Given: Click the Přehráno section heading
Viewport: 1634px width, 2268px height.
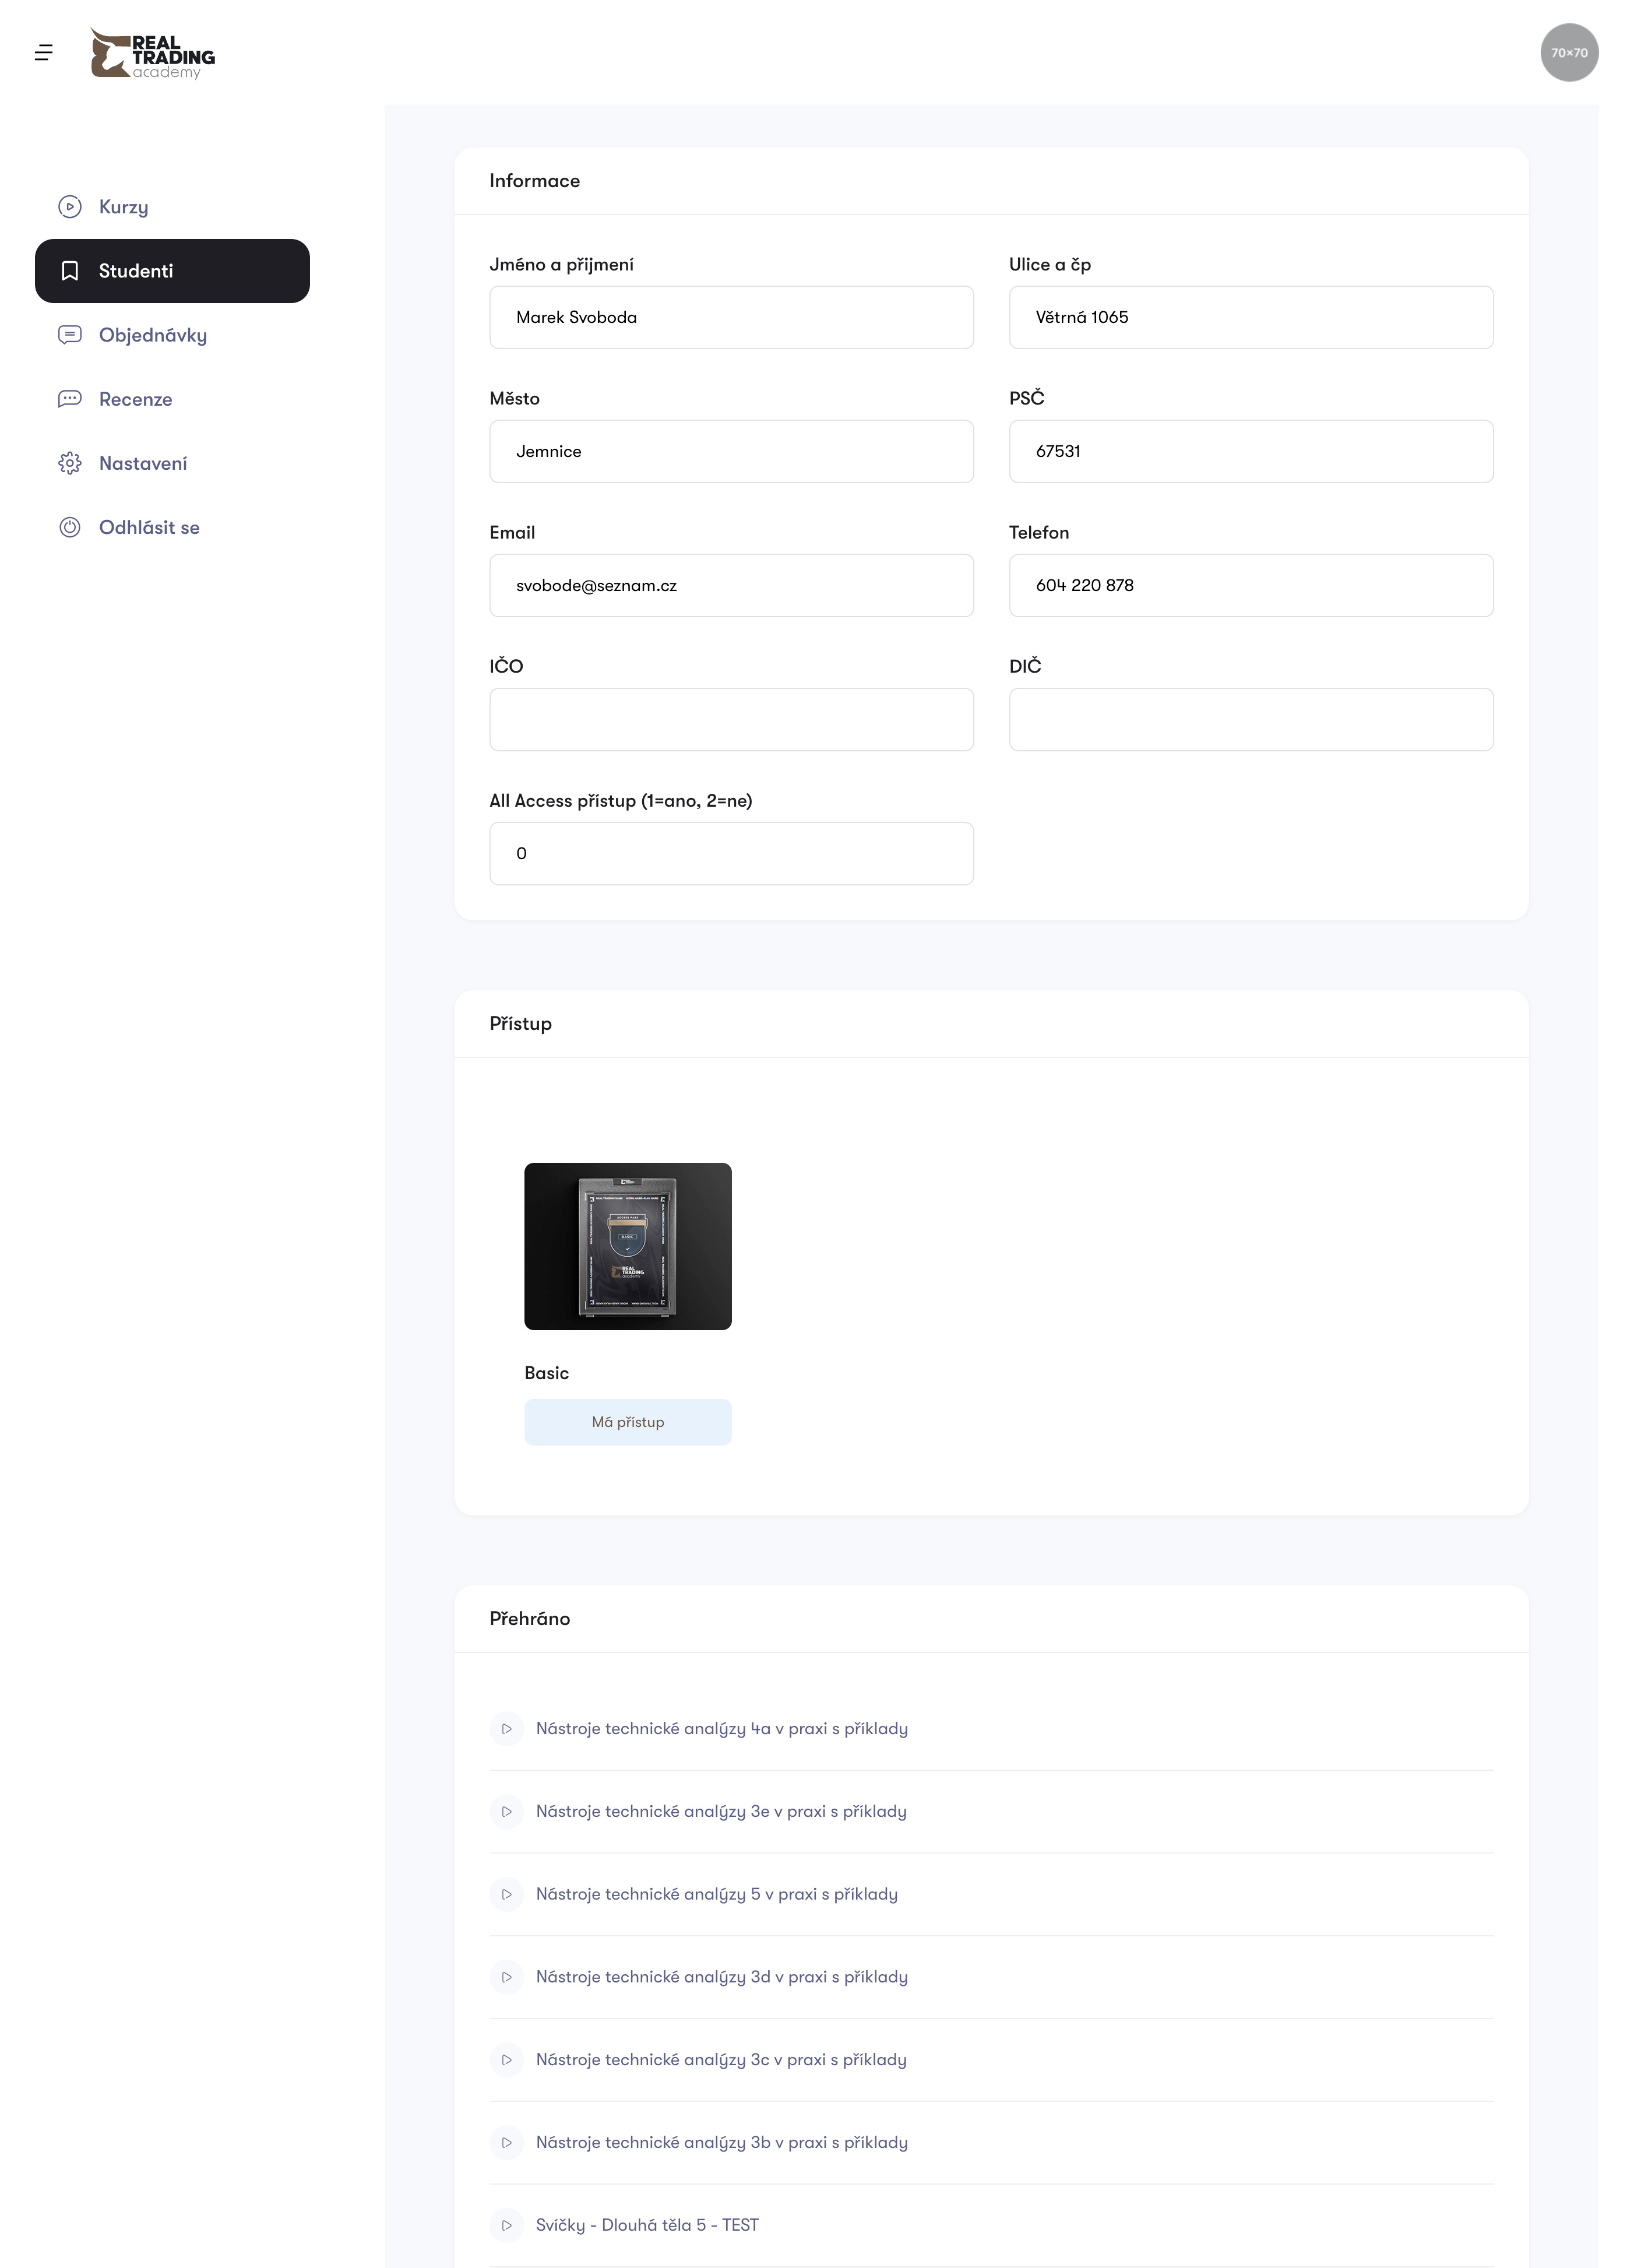Looking at the screenshot, I should tap(530, 1619).
